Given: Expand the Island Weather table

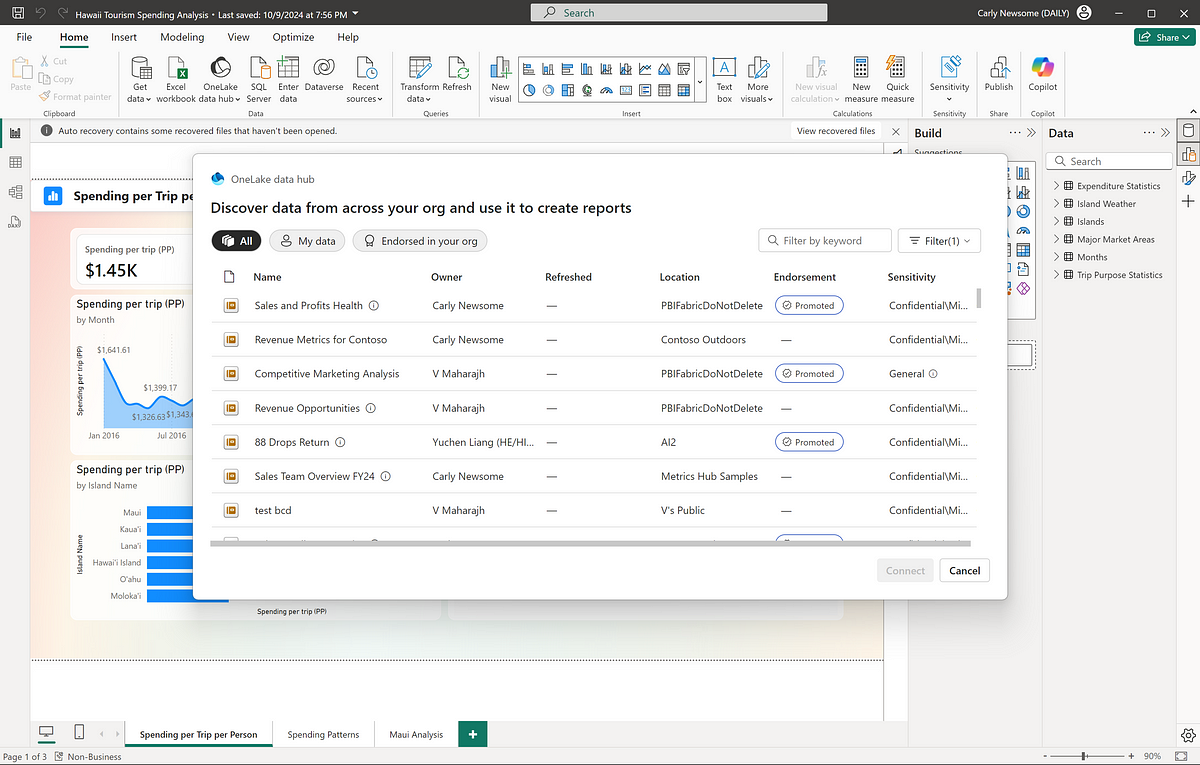Looking at the screenshot, I should point(1056,204).
